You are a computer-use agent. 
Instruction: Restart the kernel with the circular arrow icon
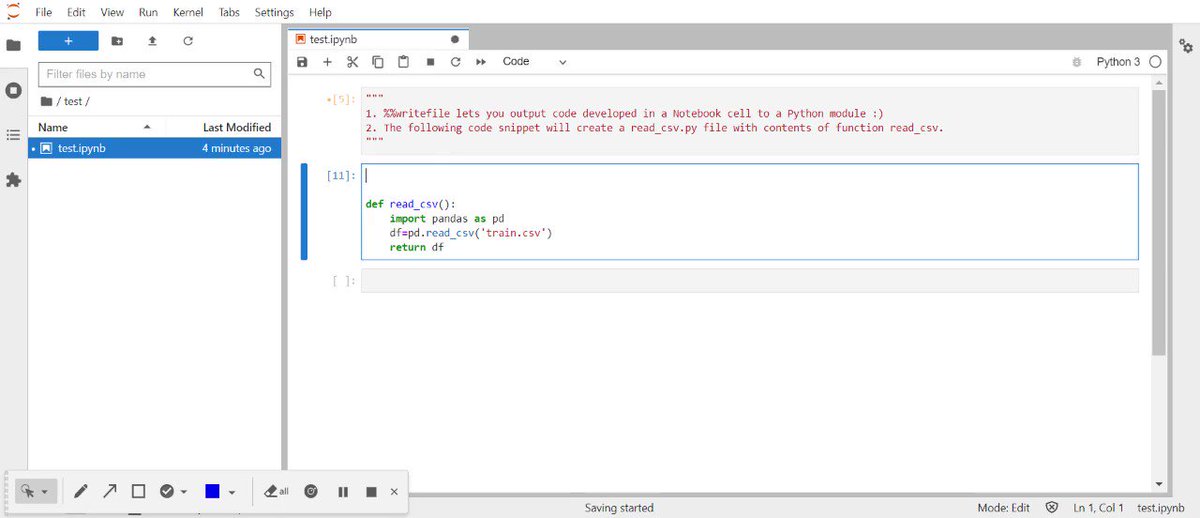[x=455, y=62]
